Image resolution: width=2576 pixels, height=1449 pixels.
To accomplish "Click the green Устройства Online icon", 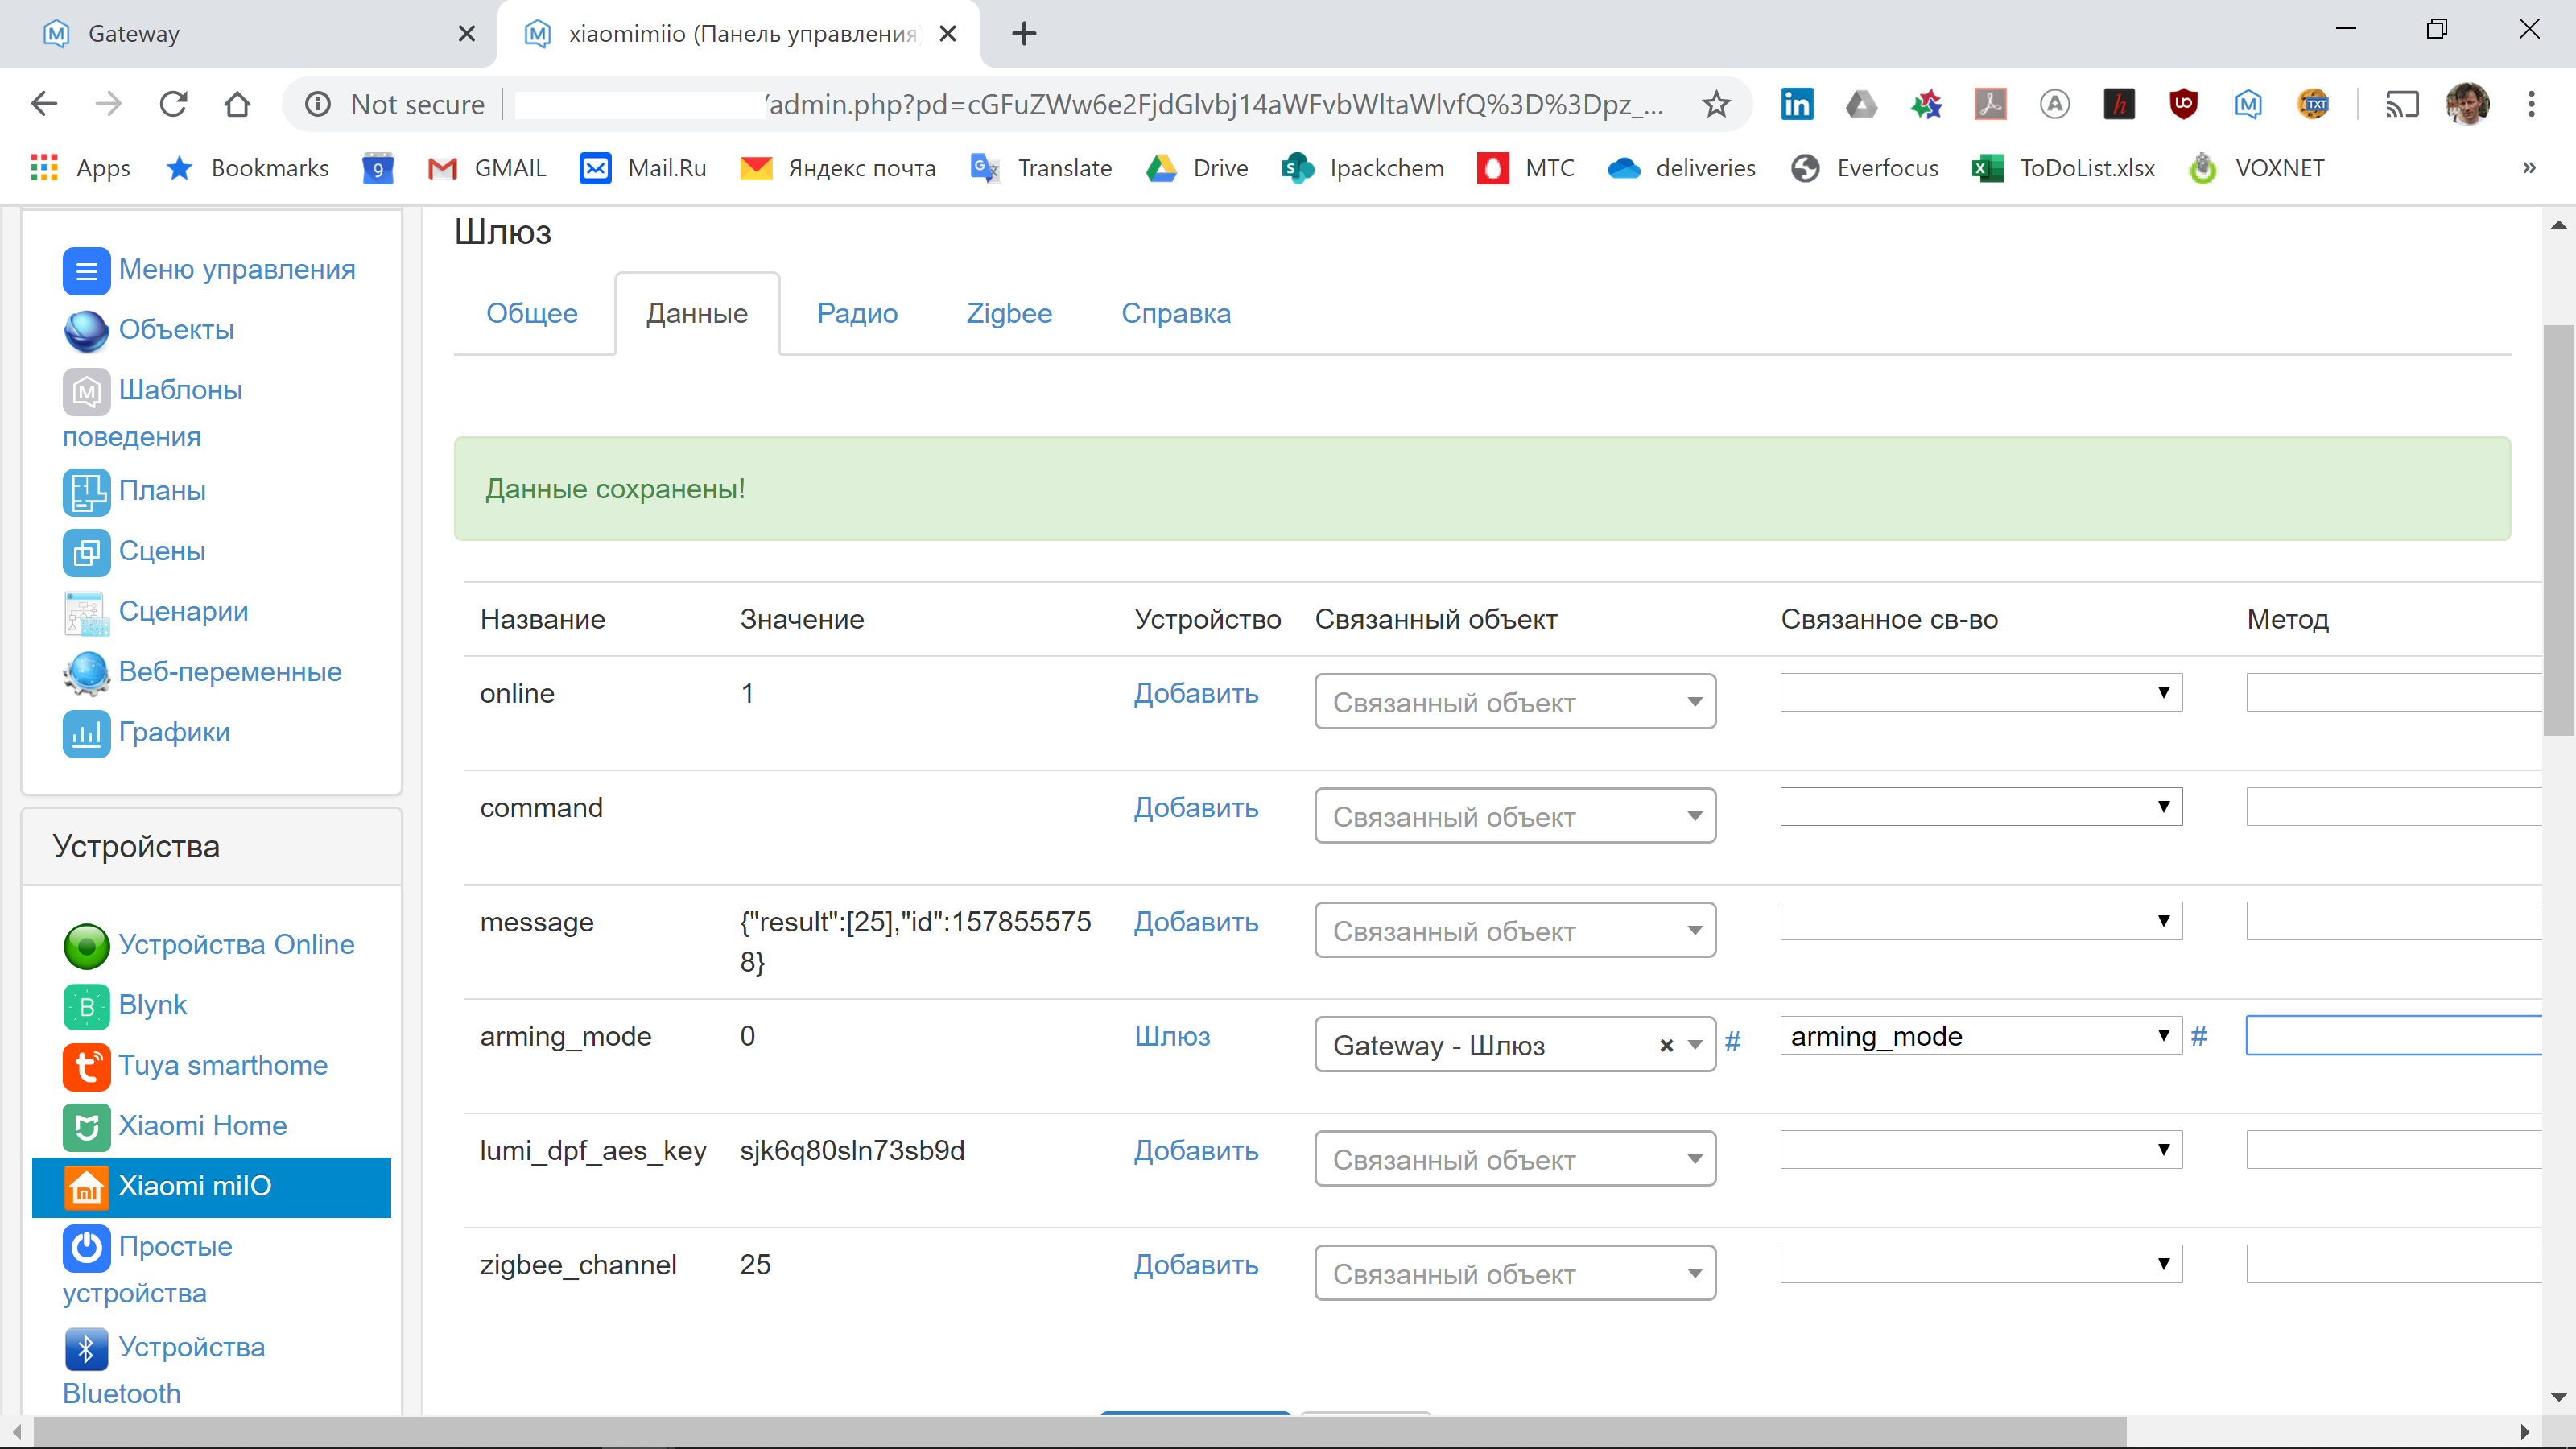I will pos(86,946).
